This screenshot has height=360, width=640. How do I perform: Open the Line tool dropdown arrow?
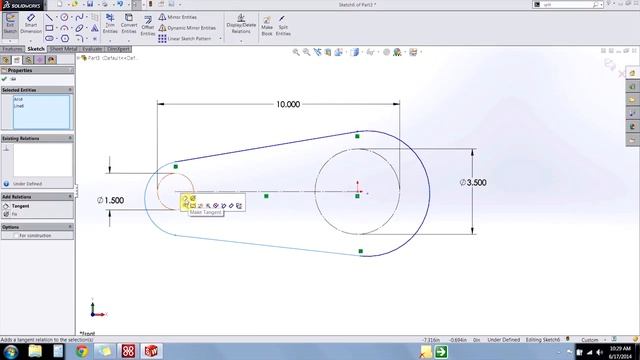56,17
